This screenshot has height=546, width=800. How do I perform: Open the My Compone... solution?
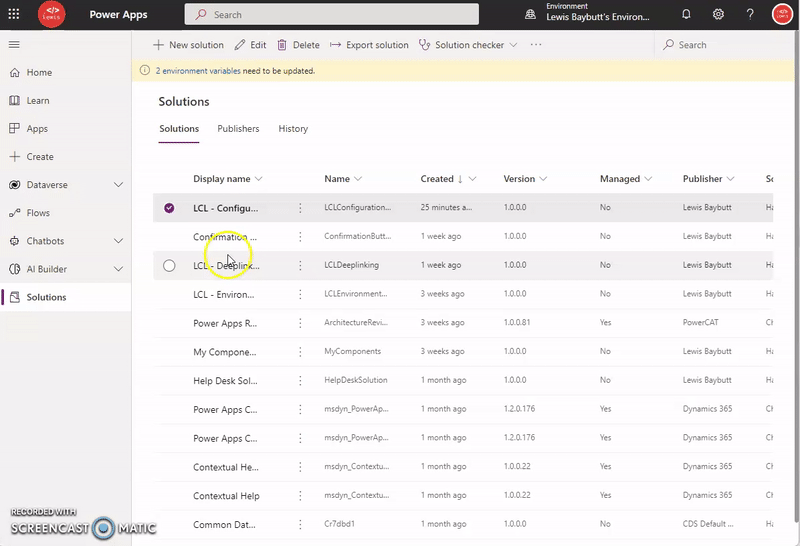coord(224,352)
